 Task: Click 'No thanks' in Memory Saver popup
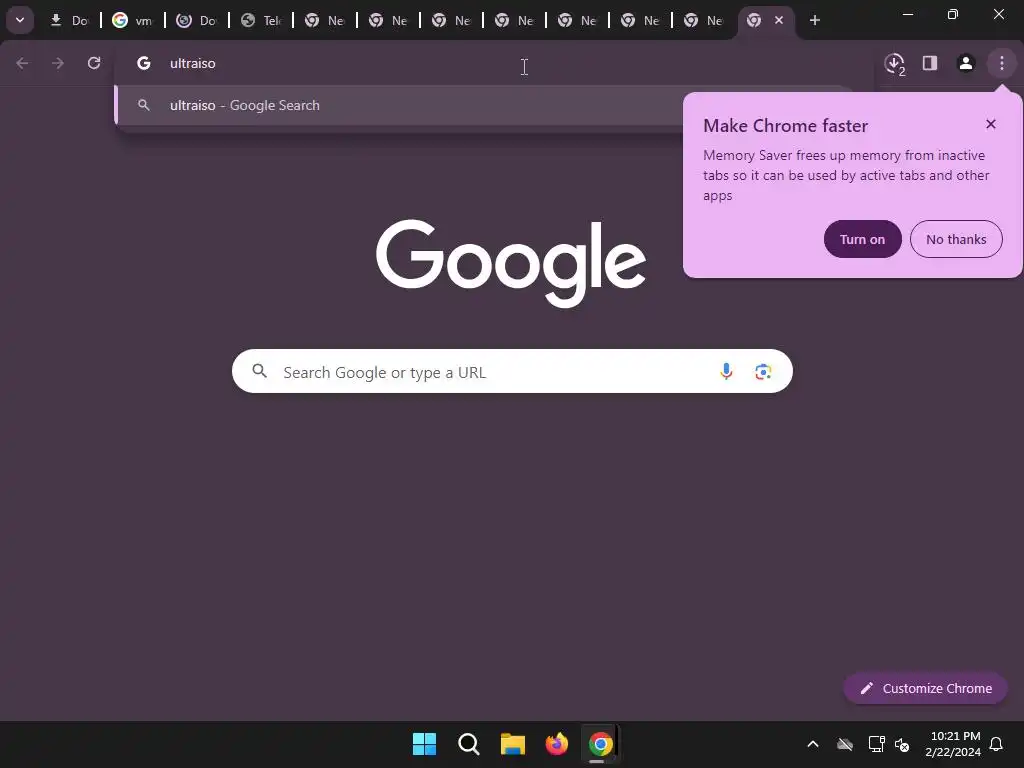click(956, 239)
